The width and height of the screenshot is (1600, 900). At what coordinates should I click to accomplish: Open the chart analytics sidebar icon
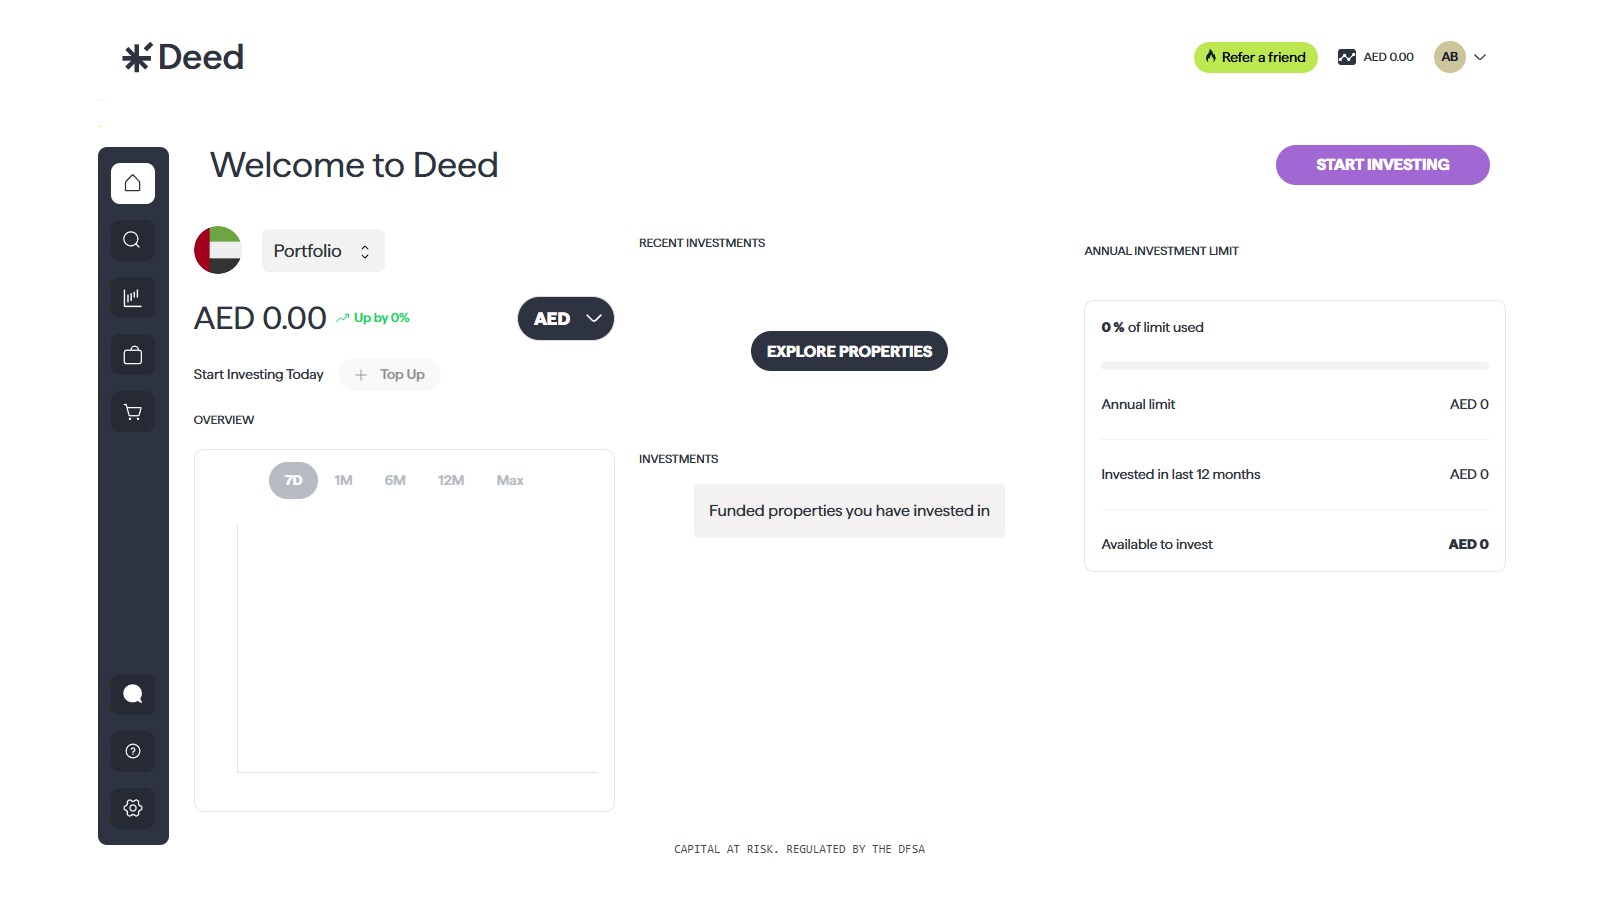click(133, 297)
